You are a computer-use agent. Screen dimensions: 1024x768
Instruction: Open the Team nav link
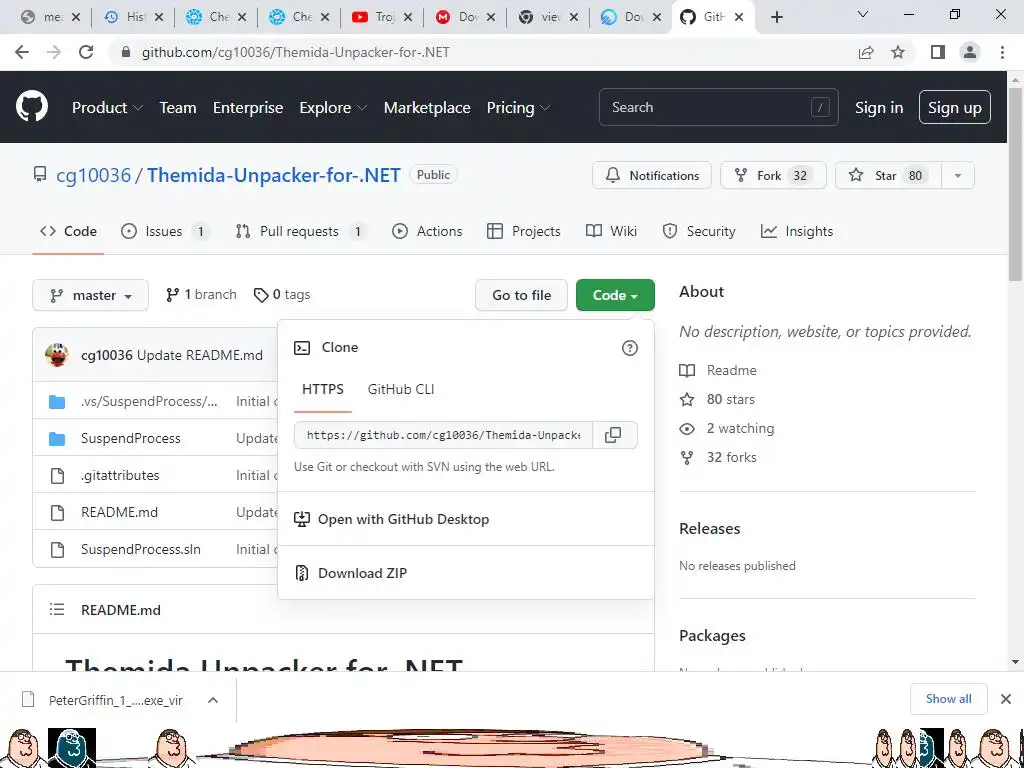(178, 108)
